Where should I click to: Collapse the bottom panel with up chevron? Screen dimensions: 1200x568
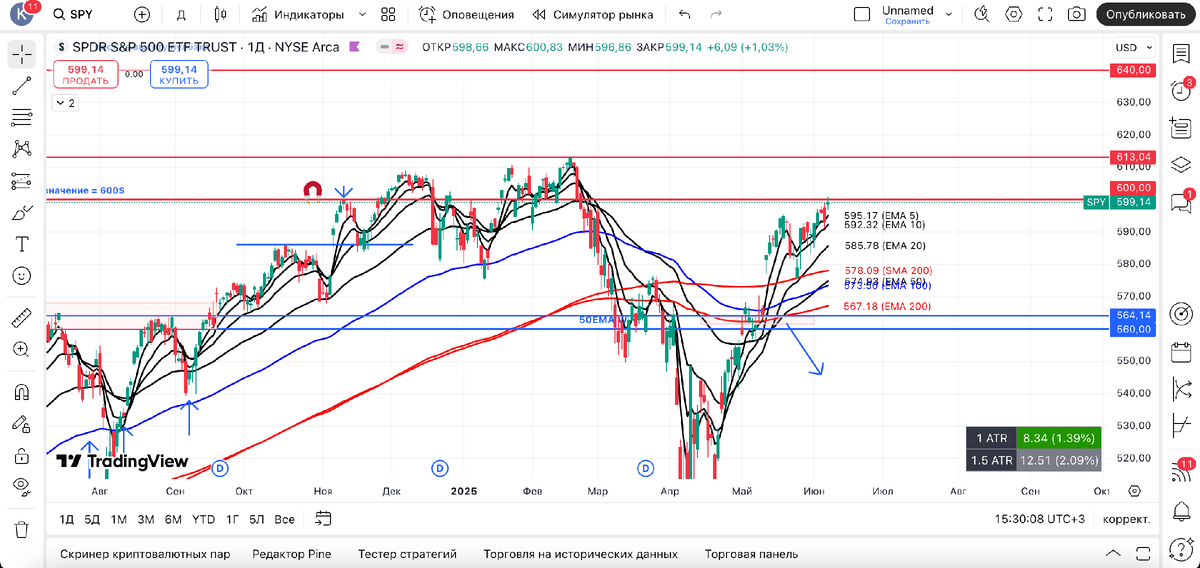pyautogui.click(x=1113, y=553)
